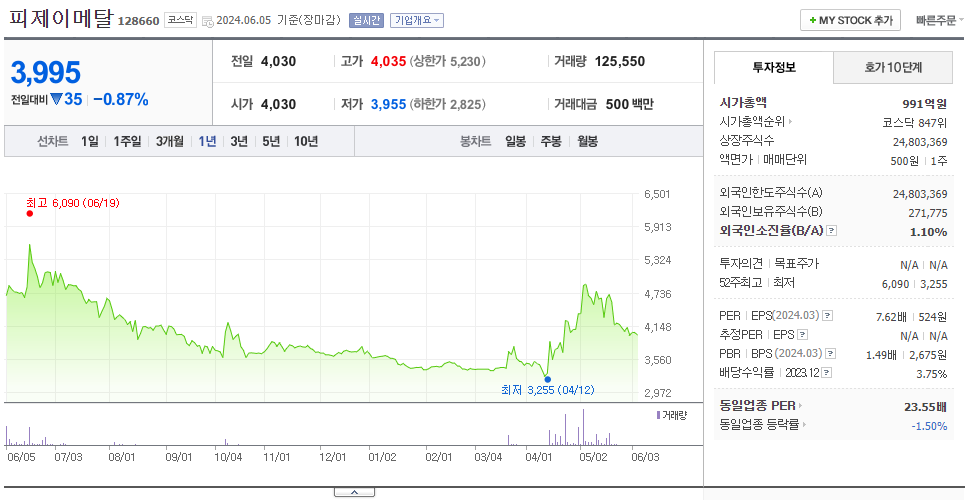Open the 빠른주문 dropdown

click(940, 20)
